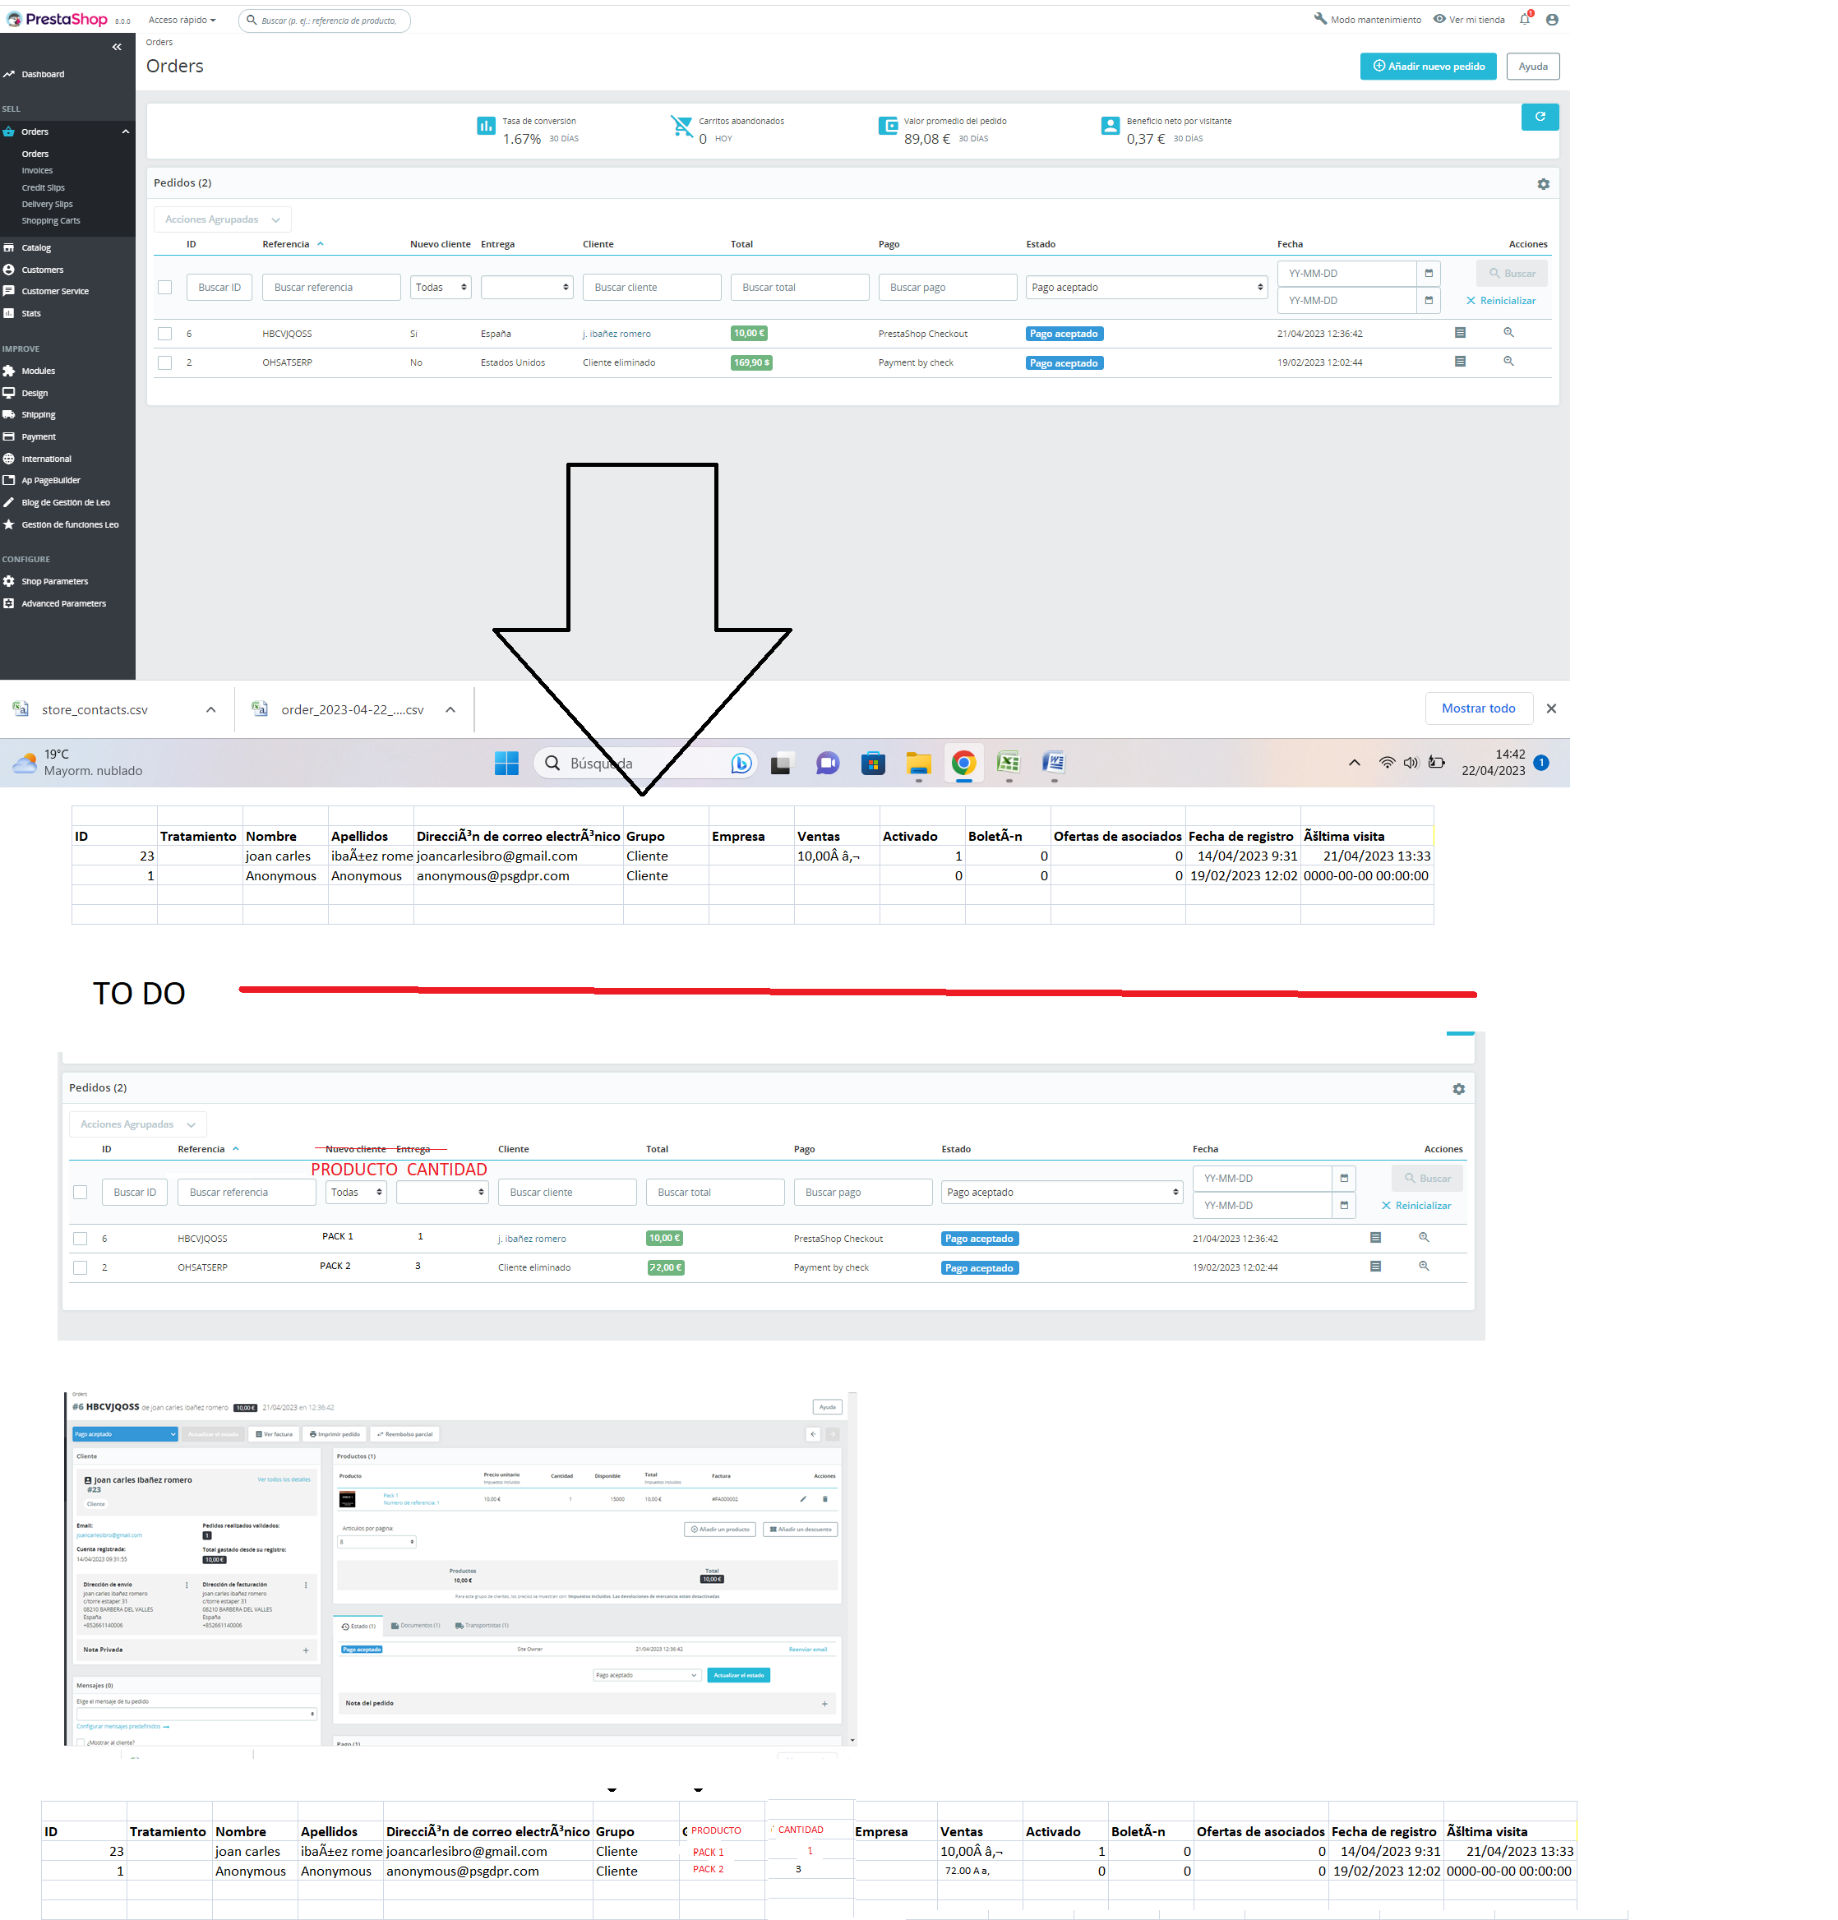Show hidden system tray icons
The height and width of the screenshot is (1920, 1838).
(1354, 762)
